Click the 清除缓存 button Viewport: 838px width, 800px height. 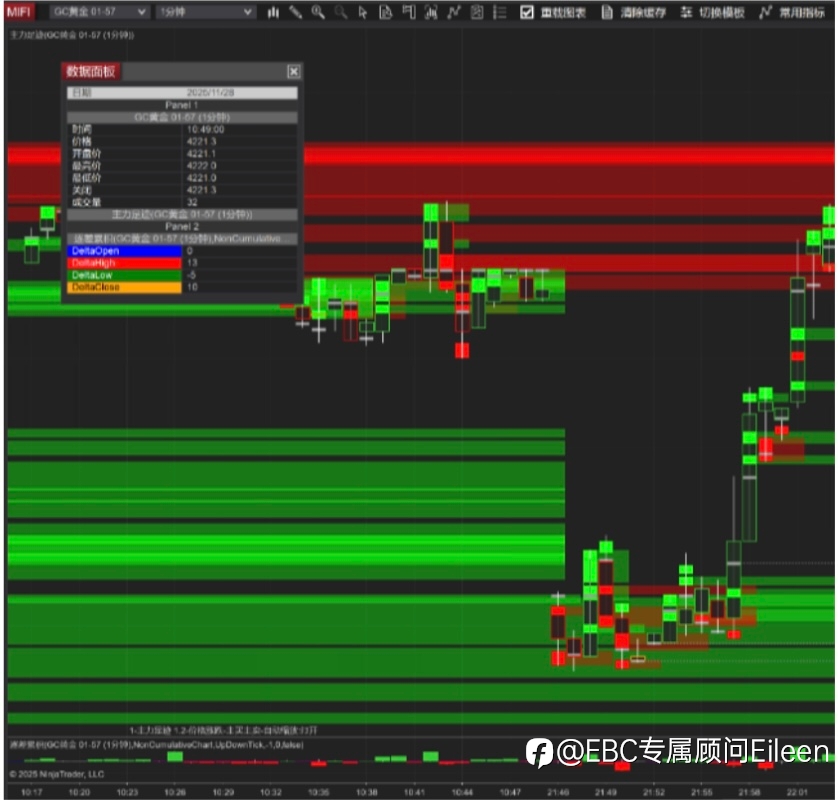coord(634,12)
